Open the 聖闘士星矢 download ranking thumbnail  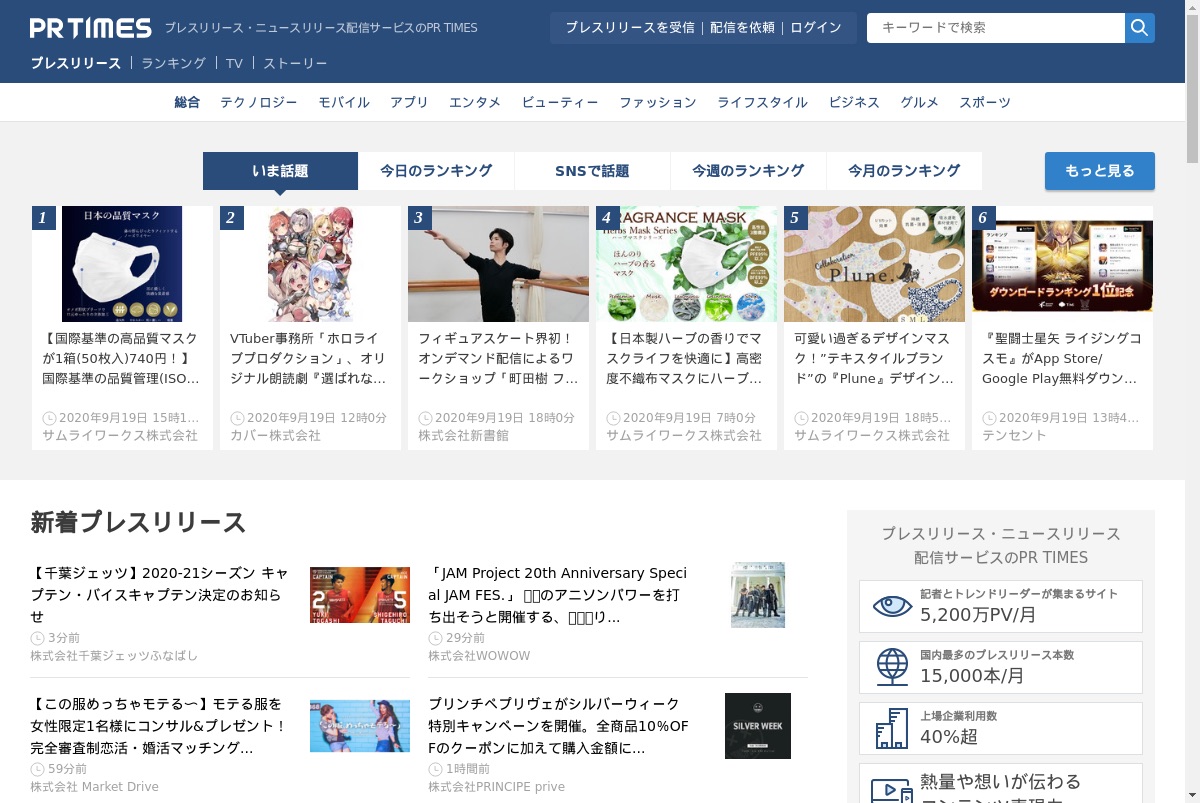(x=1062, y=264)
